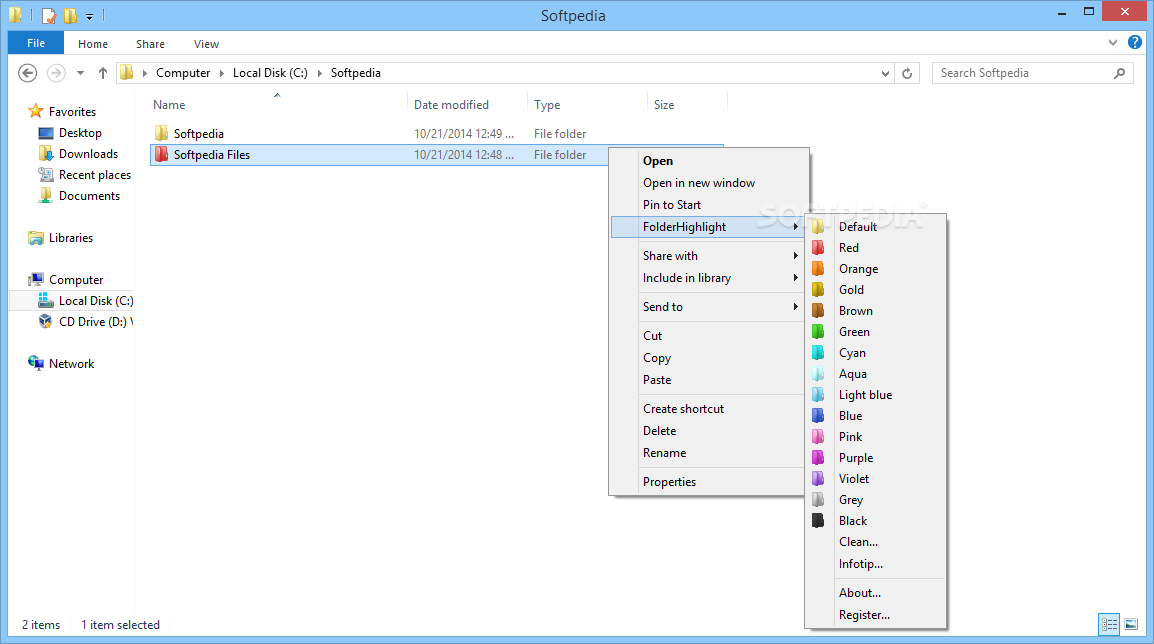Click the yellow Softpedia folder icon
1154x644 pixels.
click(x=161, y=133)
